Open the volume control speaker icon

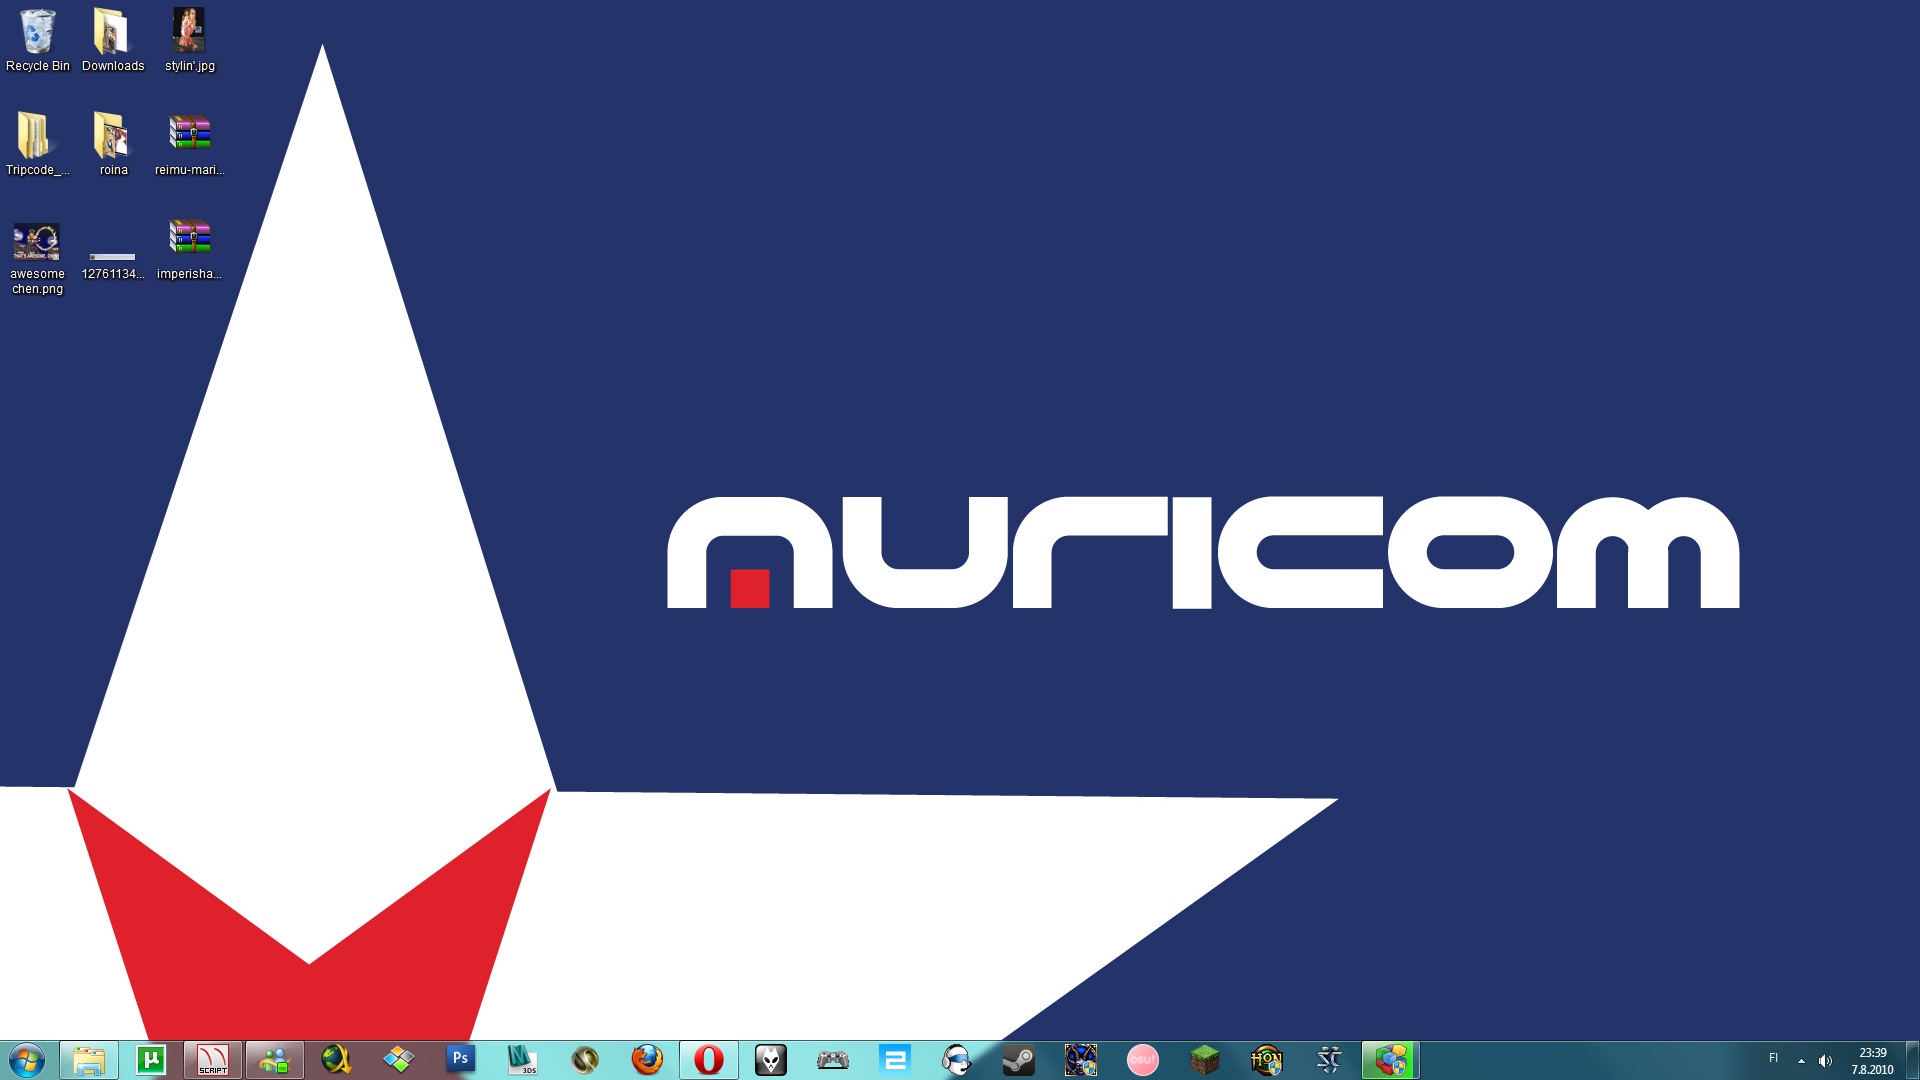(1825, 1061)
